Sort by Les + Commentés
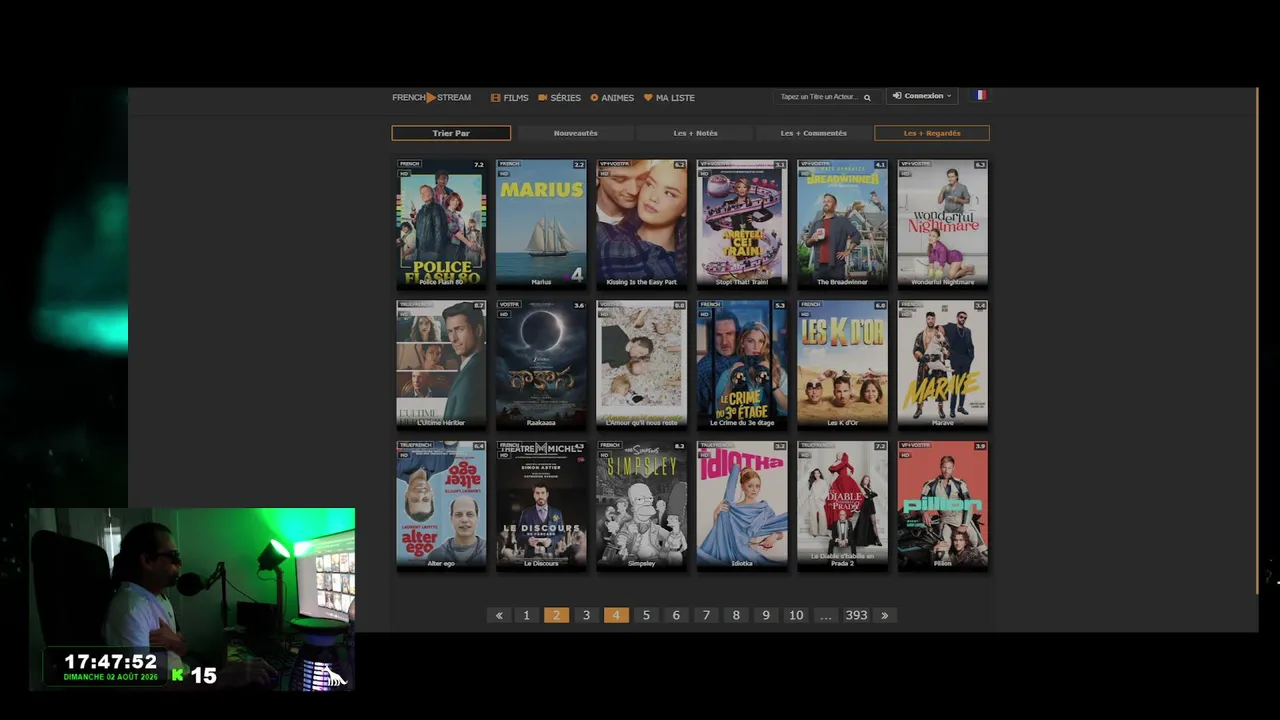The width and height of the screenshot is (1280, 720). point(813,133)
